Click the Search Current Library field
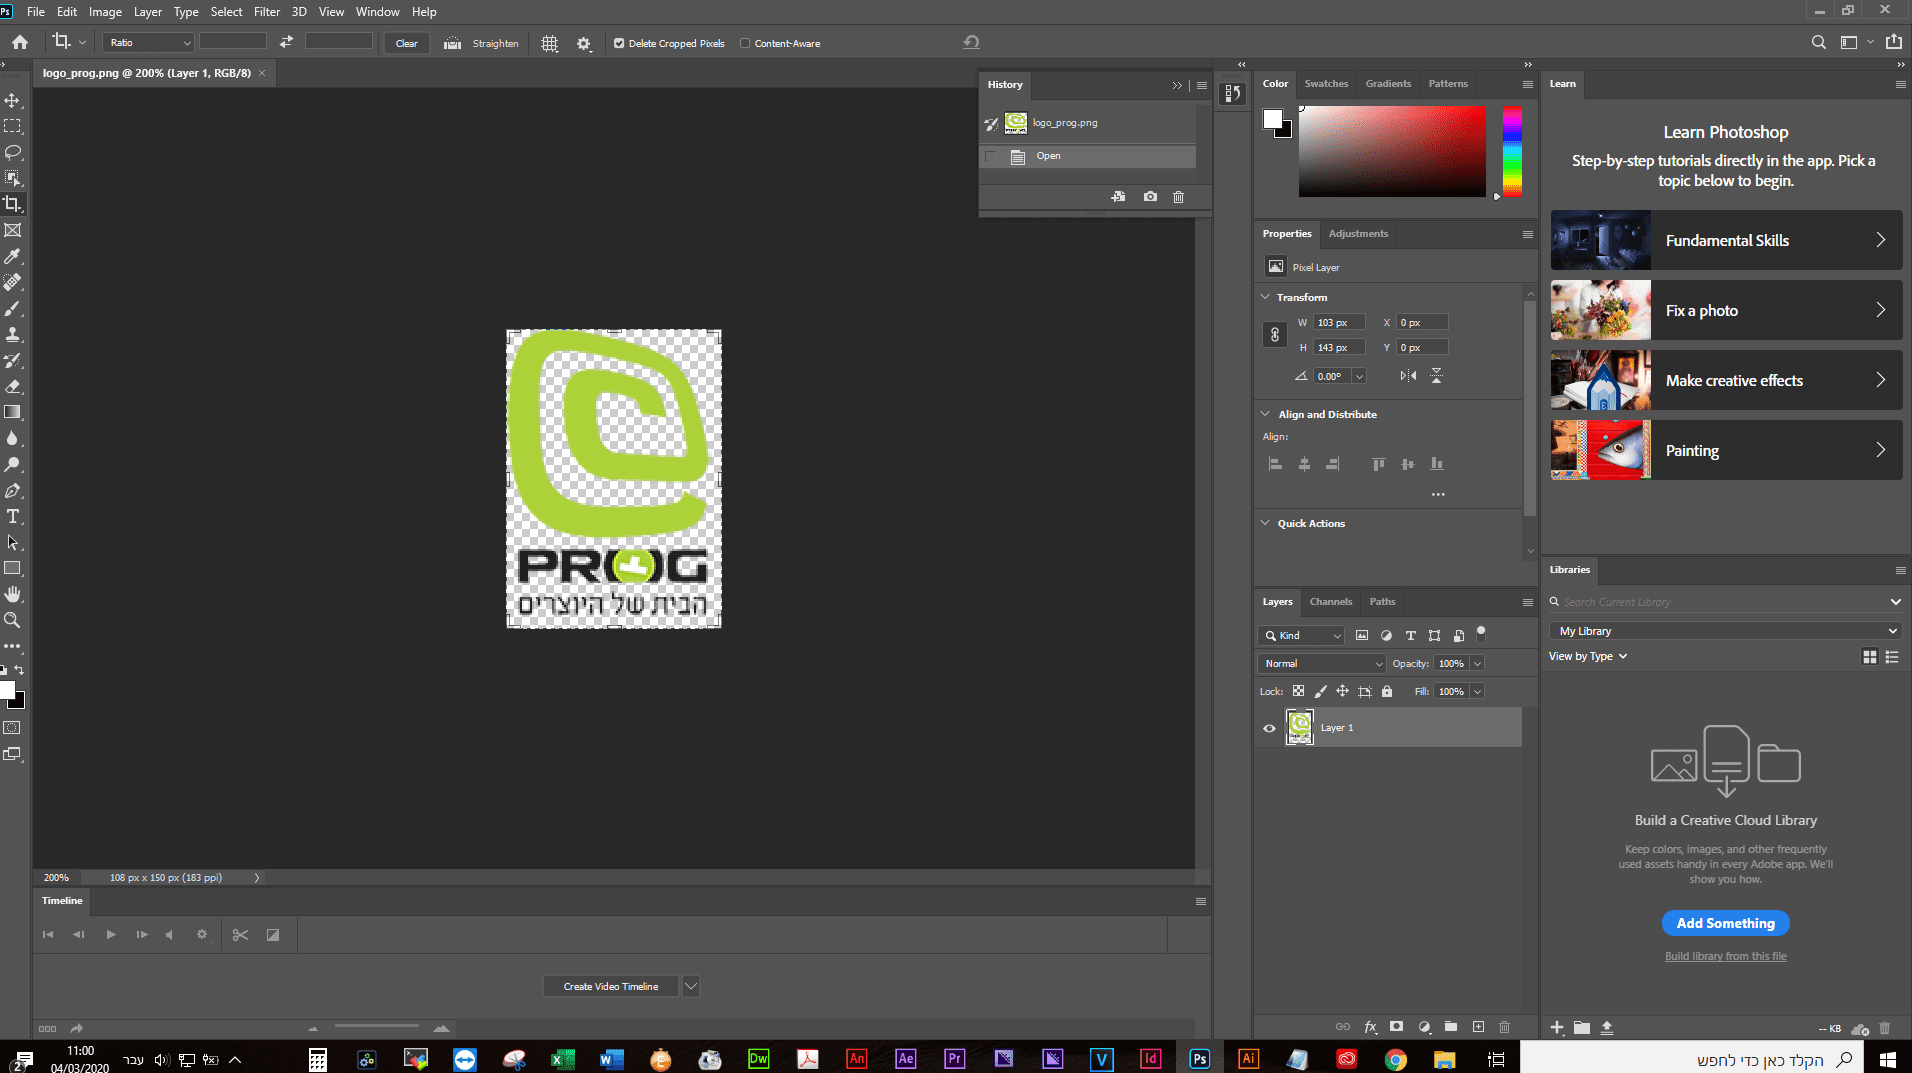The image size is (1912, 1073). [1725, 602]
